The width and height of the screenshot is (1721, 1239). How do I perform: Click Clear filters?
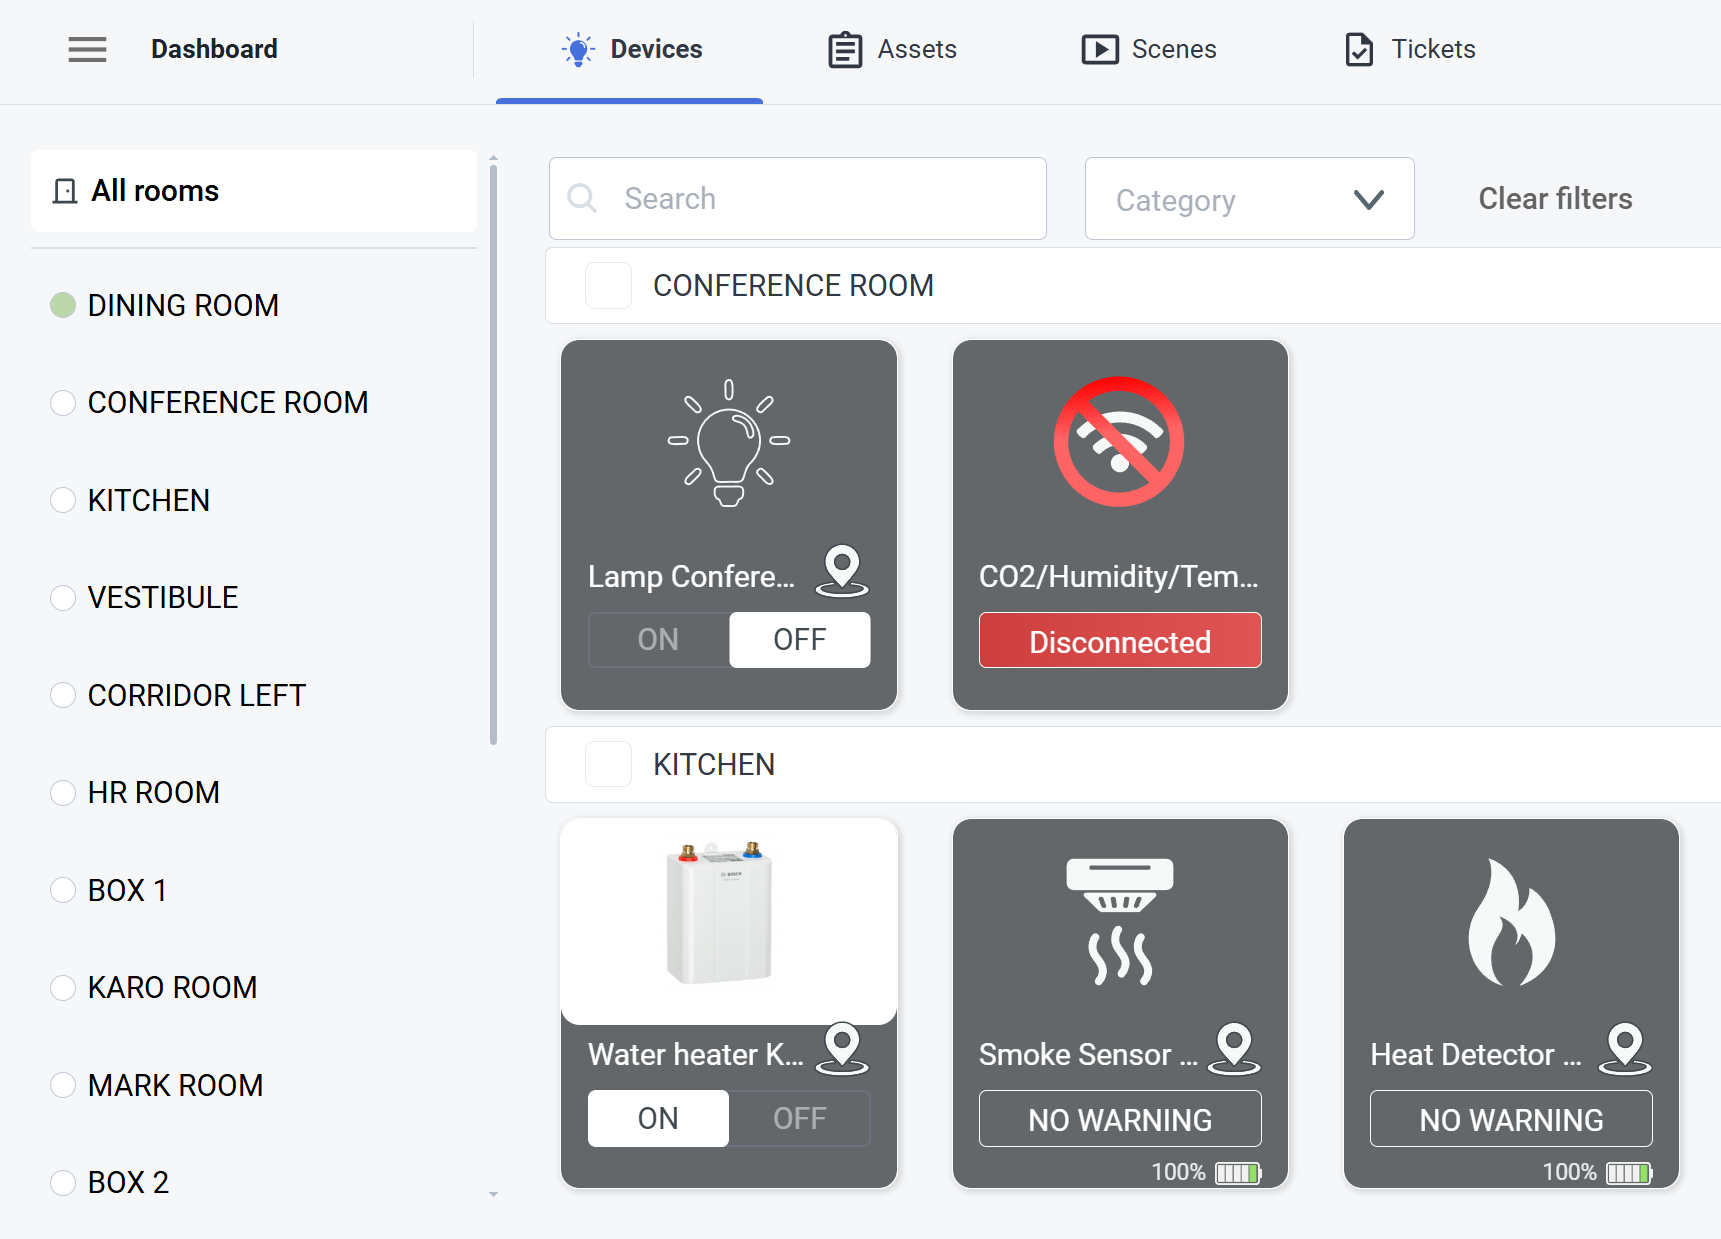pos(1555,199)
